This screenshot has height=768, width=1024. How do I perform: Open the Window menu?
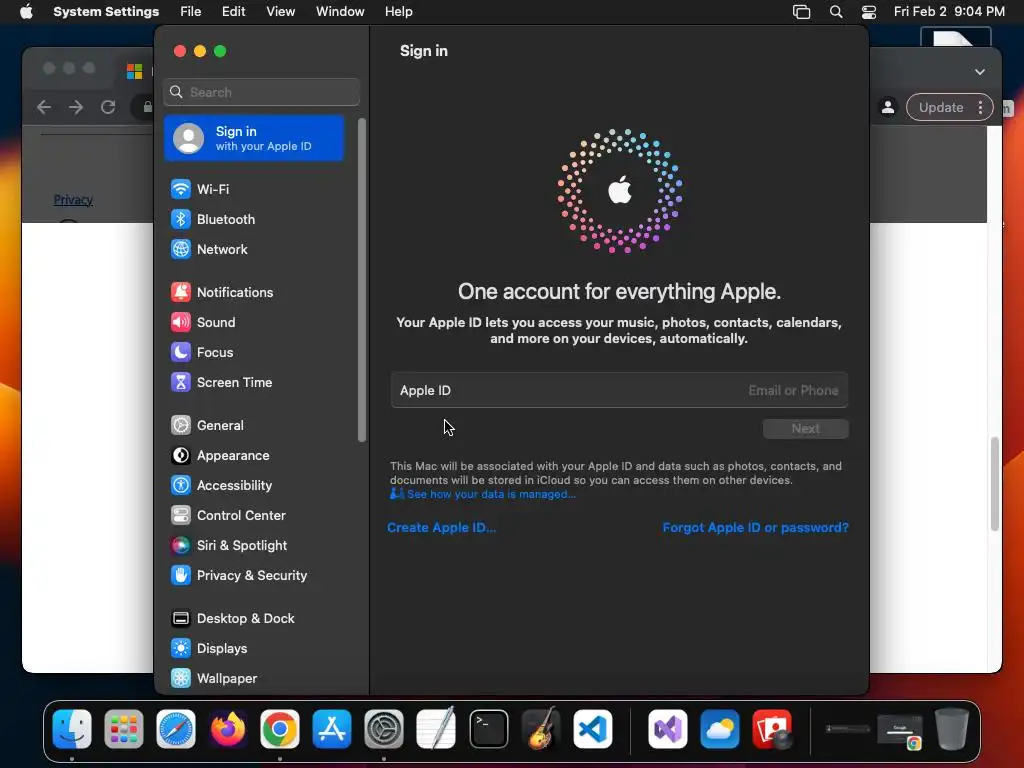[x=340, y=12]
